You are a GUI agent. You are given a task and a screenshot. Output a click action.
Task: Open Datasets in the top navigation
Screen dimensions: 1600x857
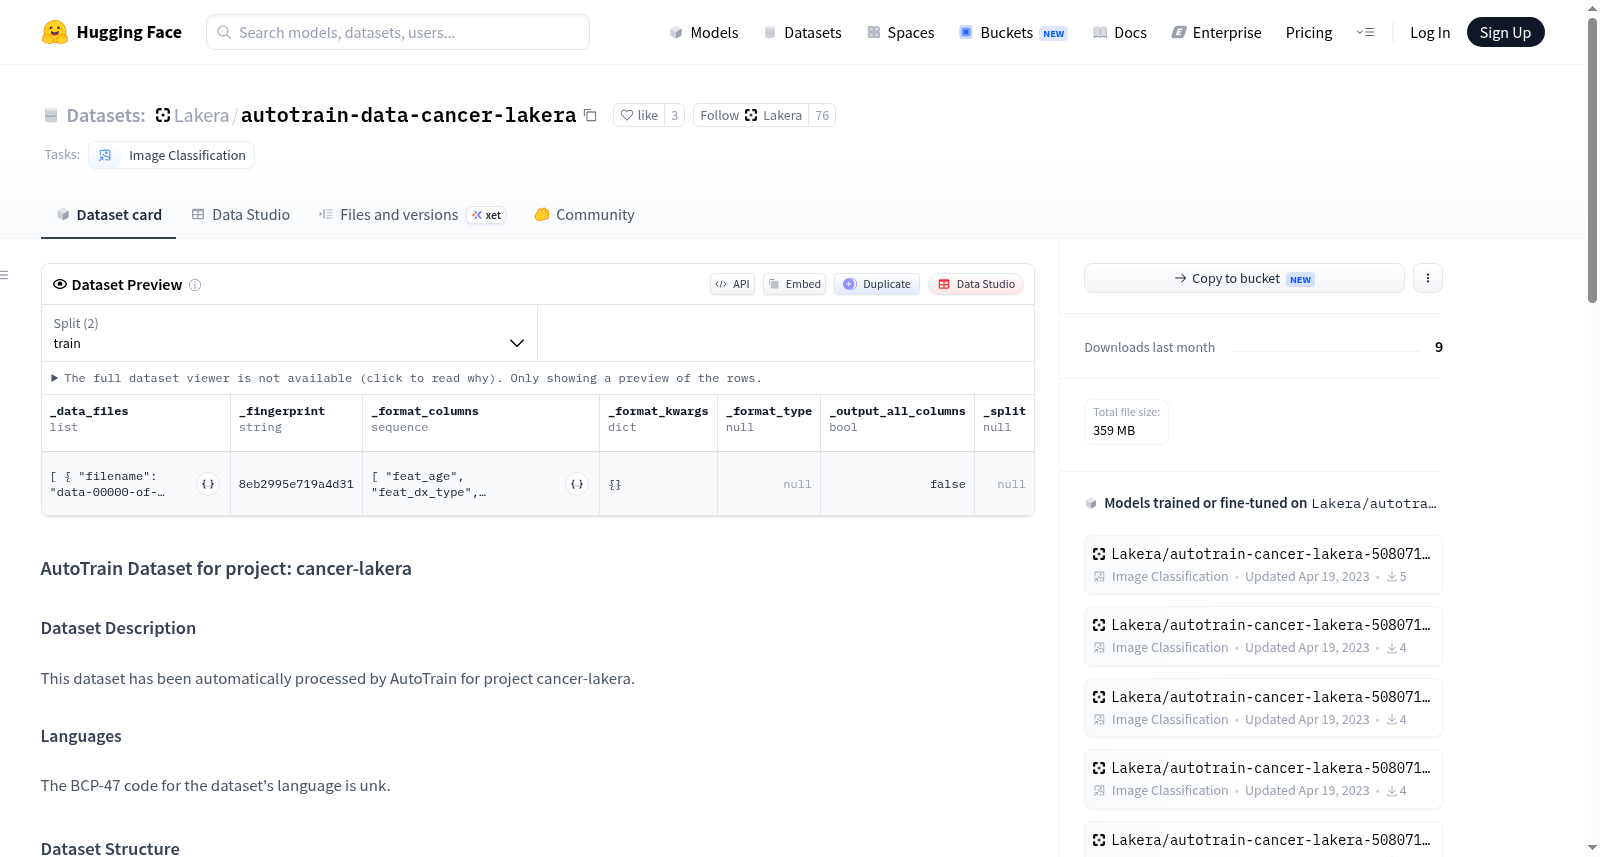(802, 32)
